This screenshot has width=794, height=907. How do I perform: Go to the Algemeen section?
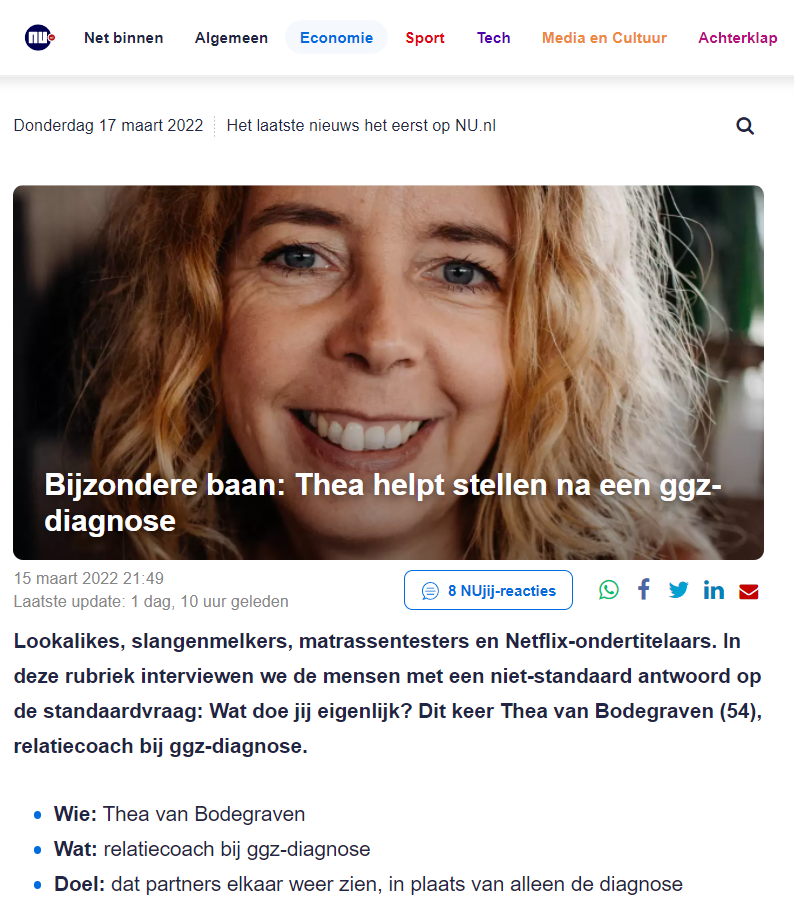tap(231, 38)
